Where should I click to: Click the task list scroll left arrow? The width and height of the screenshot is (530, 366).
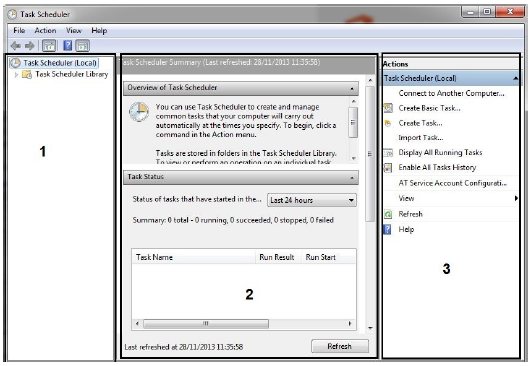click(x=137, y=324)
